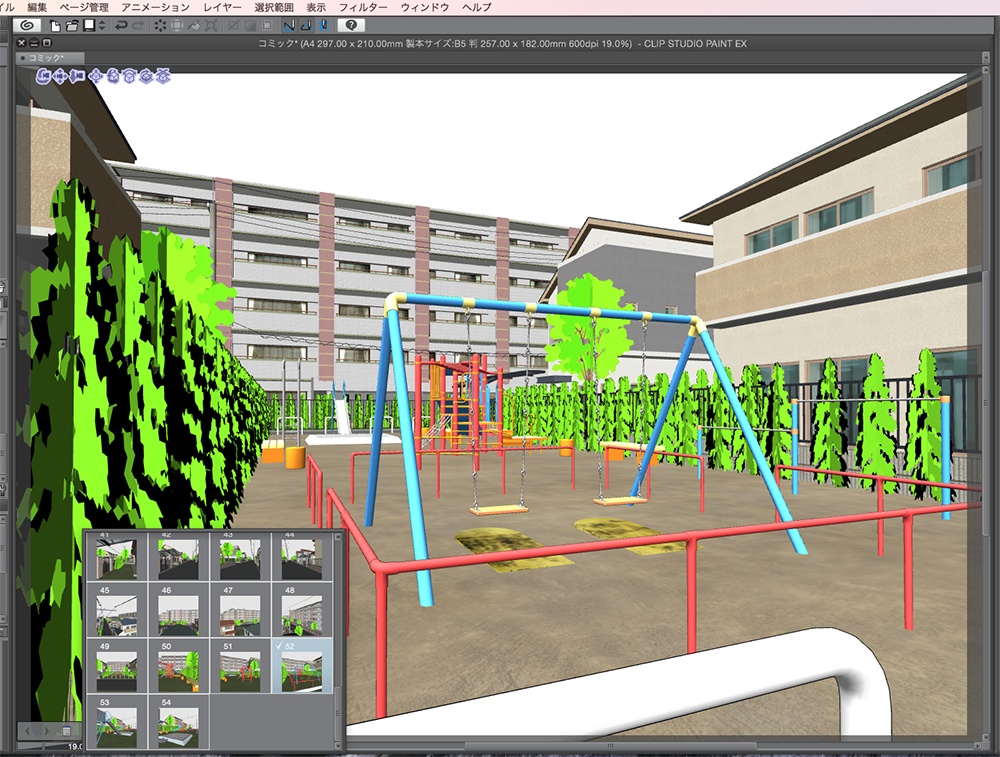Toggle snap to grid in the toolbar
The height and width of the screenshot is (757, 1000).
point(322,25)
